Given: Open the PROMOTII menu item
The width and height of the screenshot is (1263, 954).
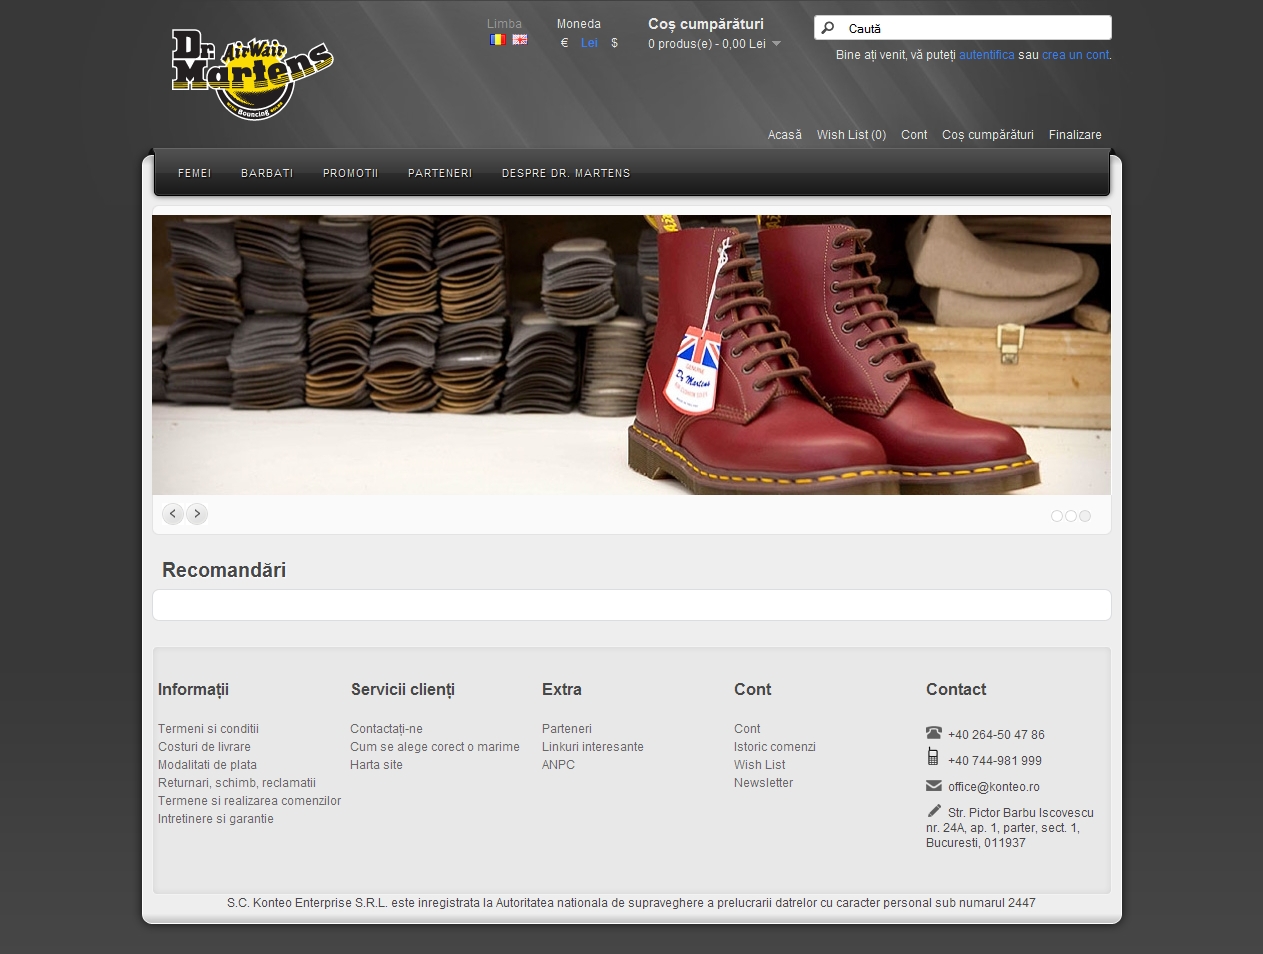Looking at the screenshot, I should (350, 173).
